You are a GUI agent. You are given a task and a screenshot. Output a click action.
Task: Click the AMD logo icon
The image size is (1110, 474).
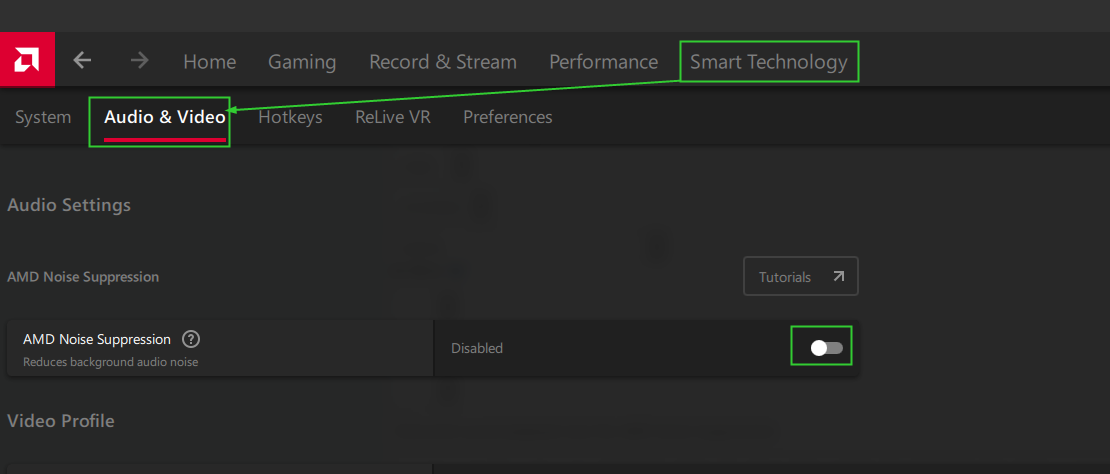[27, 60]
